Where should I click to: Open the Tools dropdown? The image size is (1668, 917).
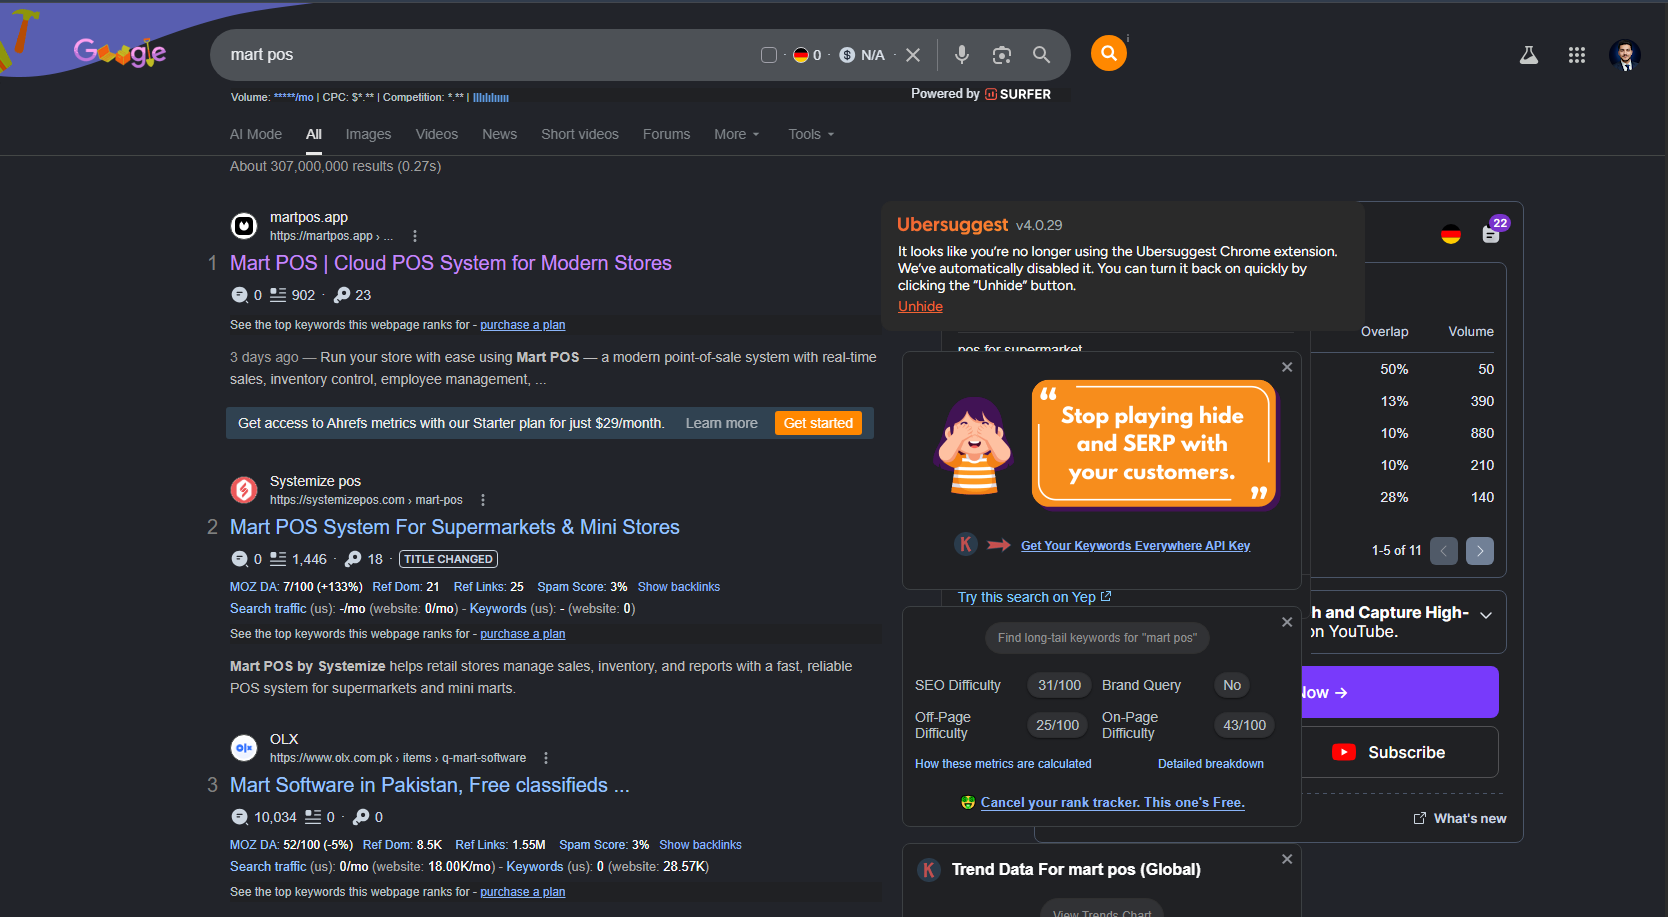[x=811, y=134]
